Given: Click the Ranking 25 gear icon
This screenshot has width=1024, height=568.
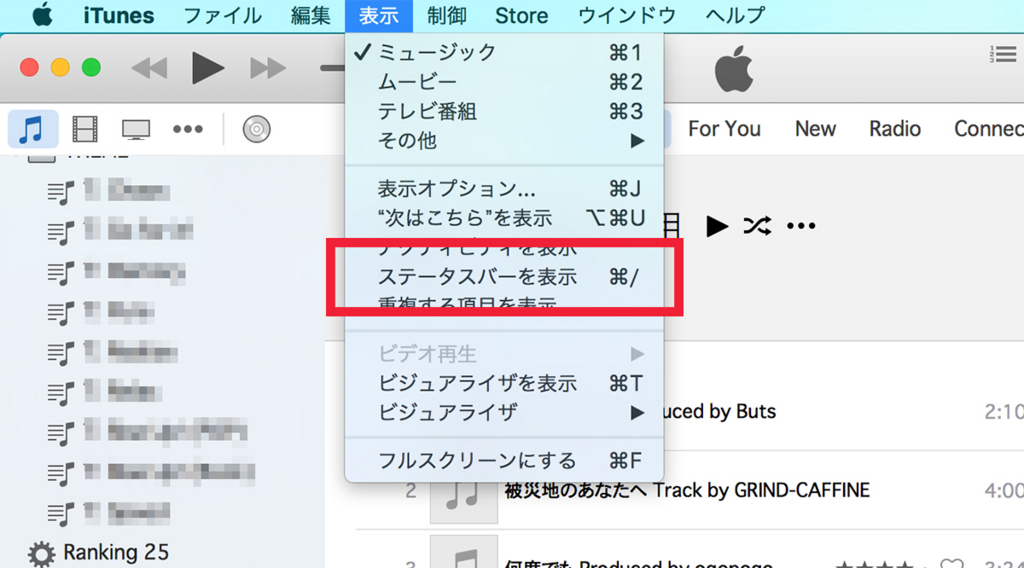Looking at the screenshot, I should click(41, 554).
